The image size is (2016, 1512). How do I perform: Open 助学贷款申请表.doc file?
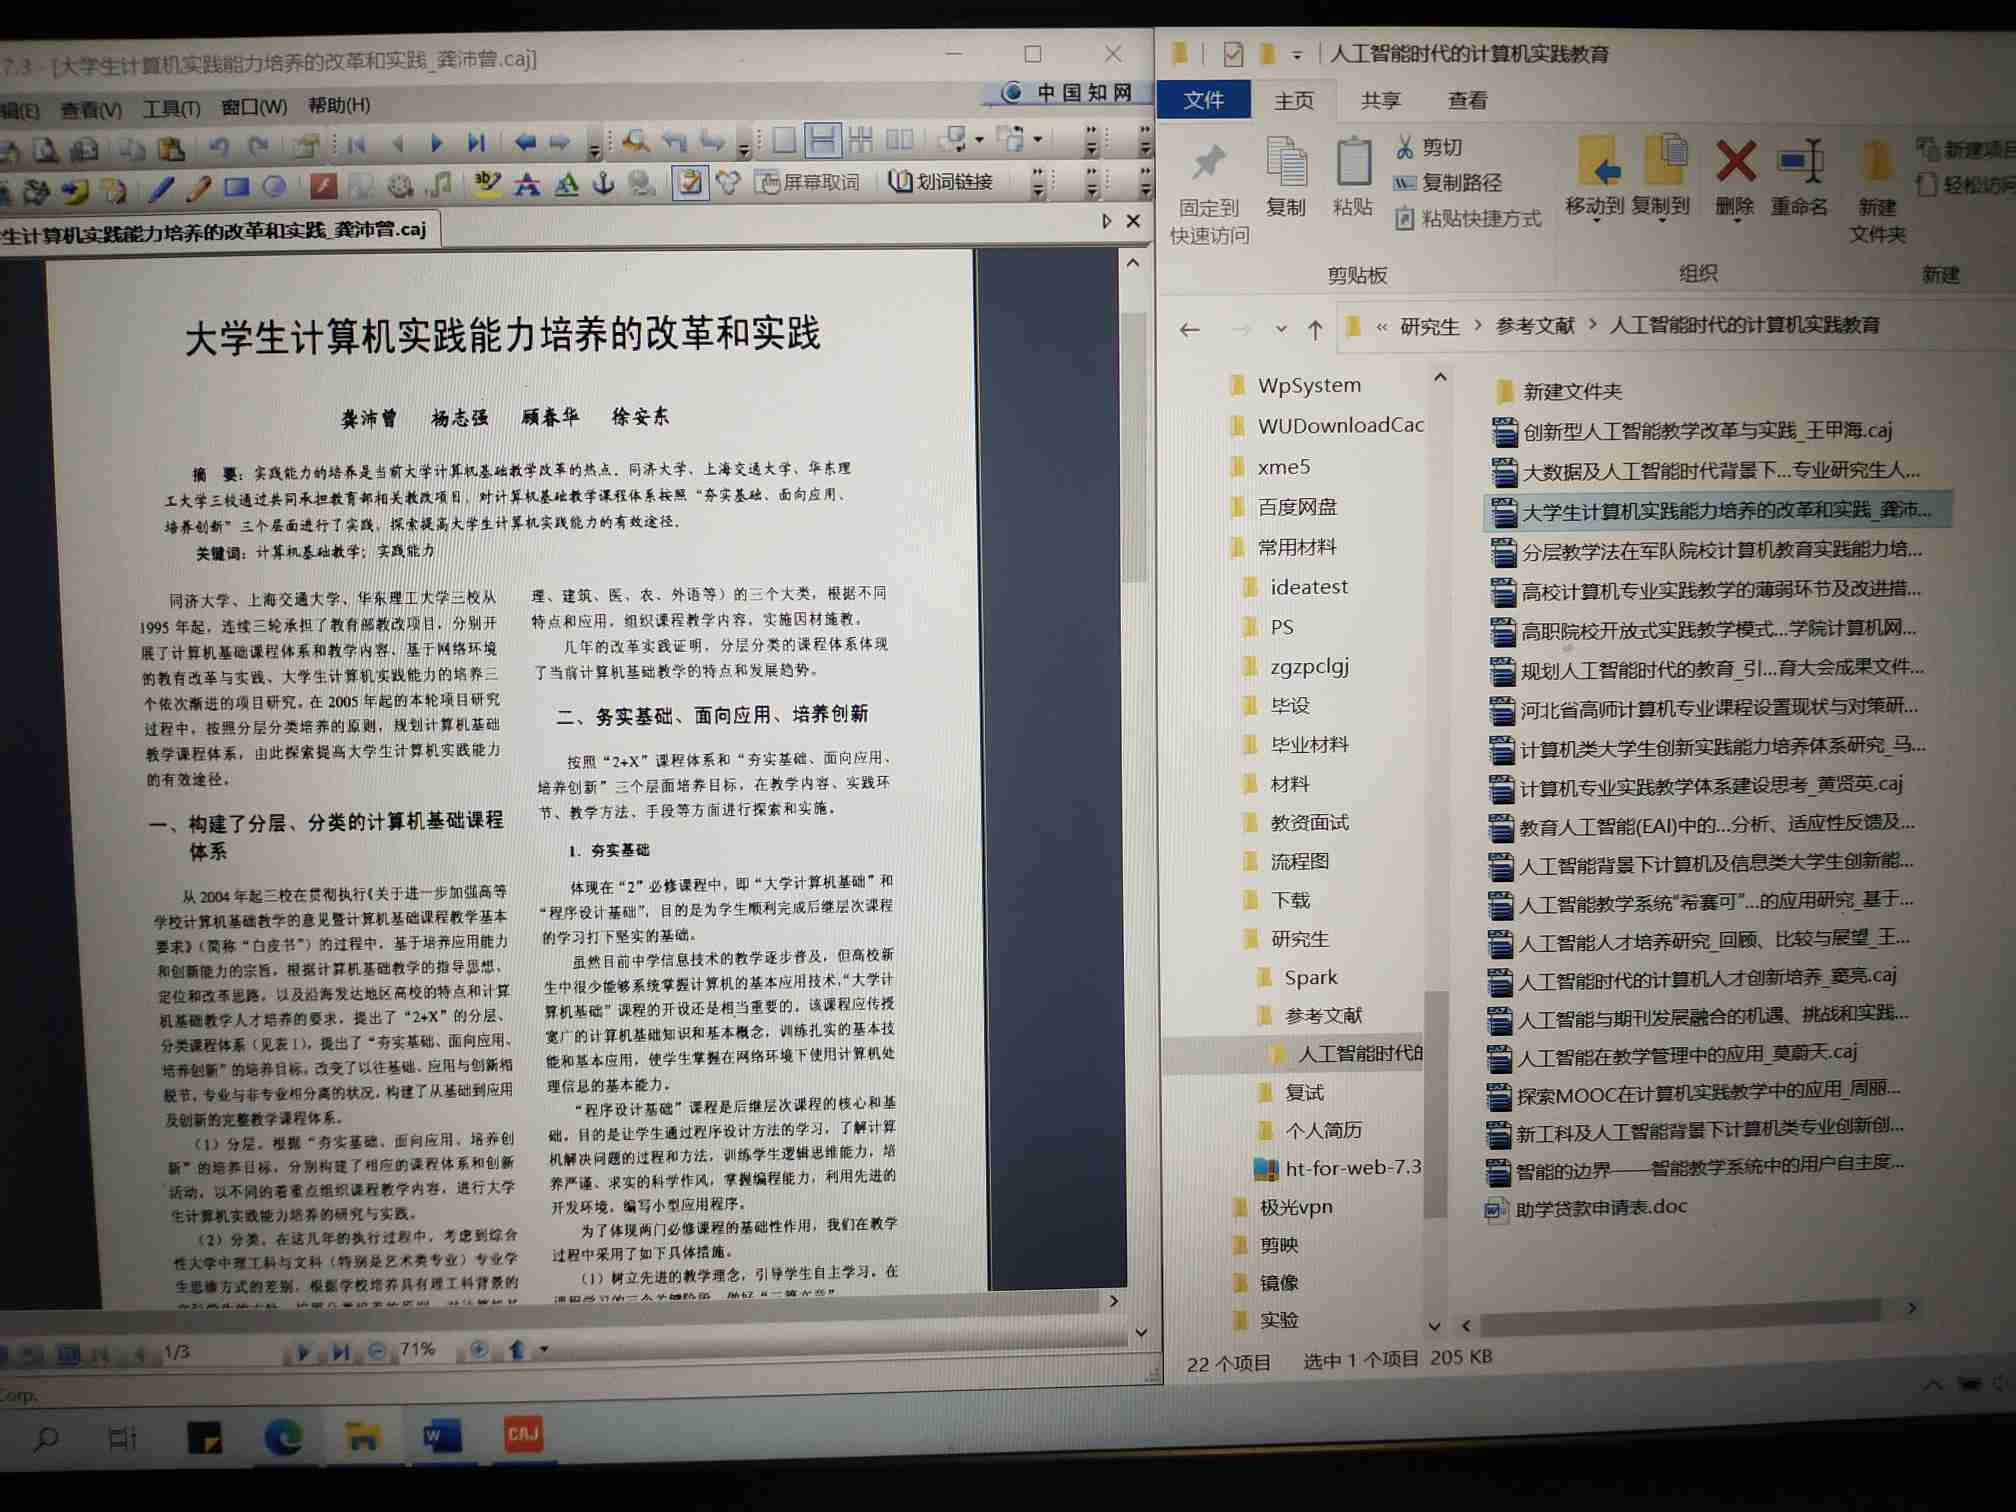click(1600, 1208)
